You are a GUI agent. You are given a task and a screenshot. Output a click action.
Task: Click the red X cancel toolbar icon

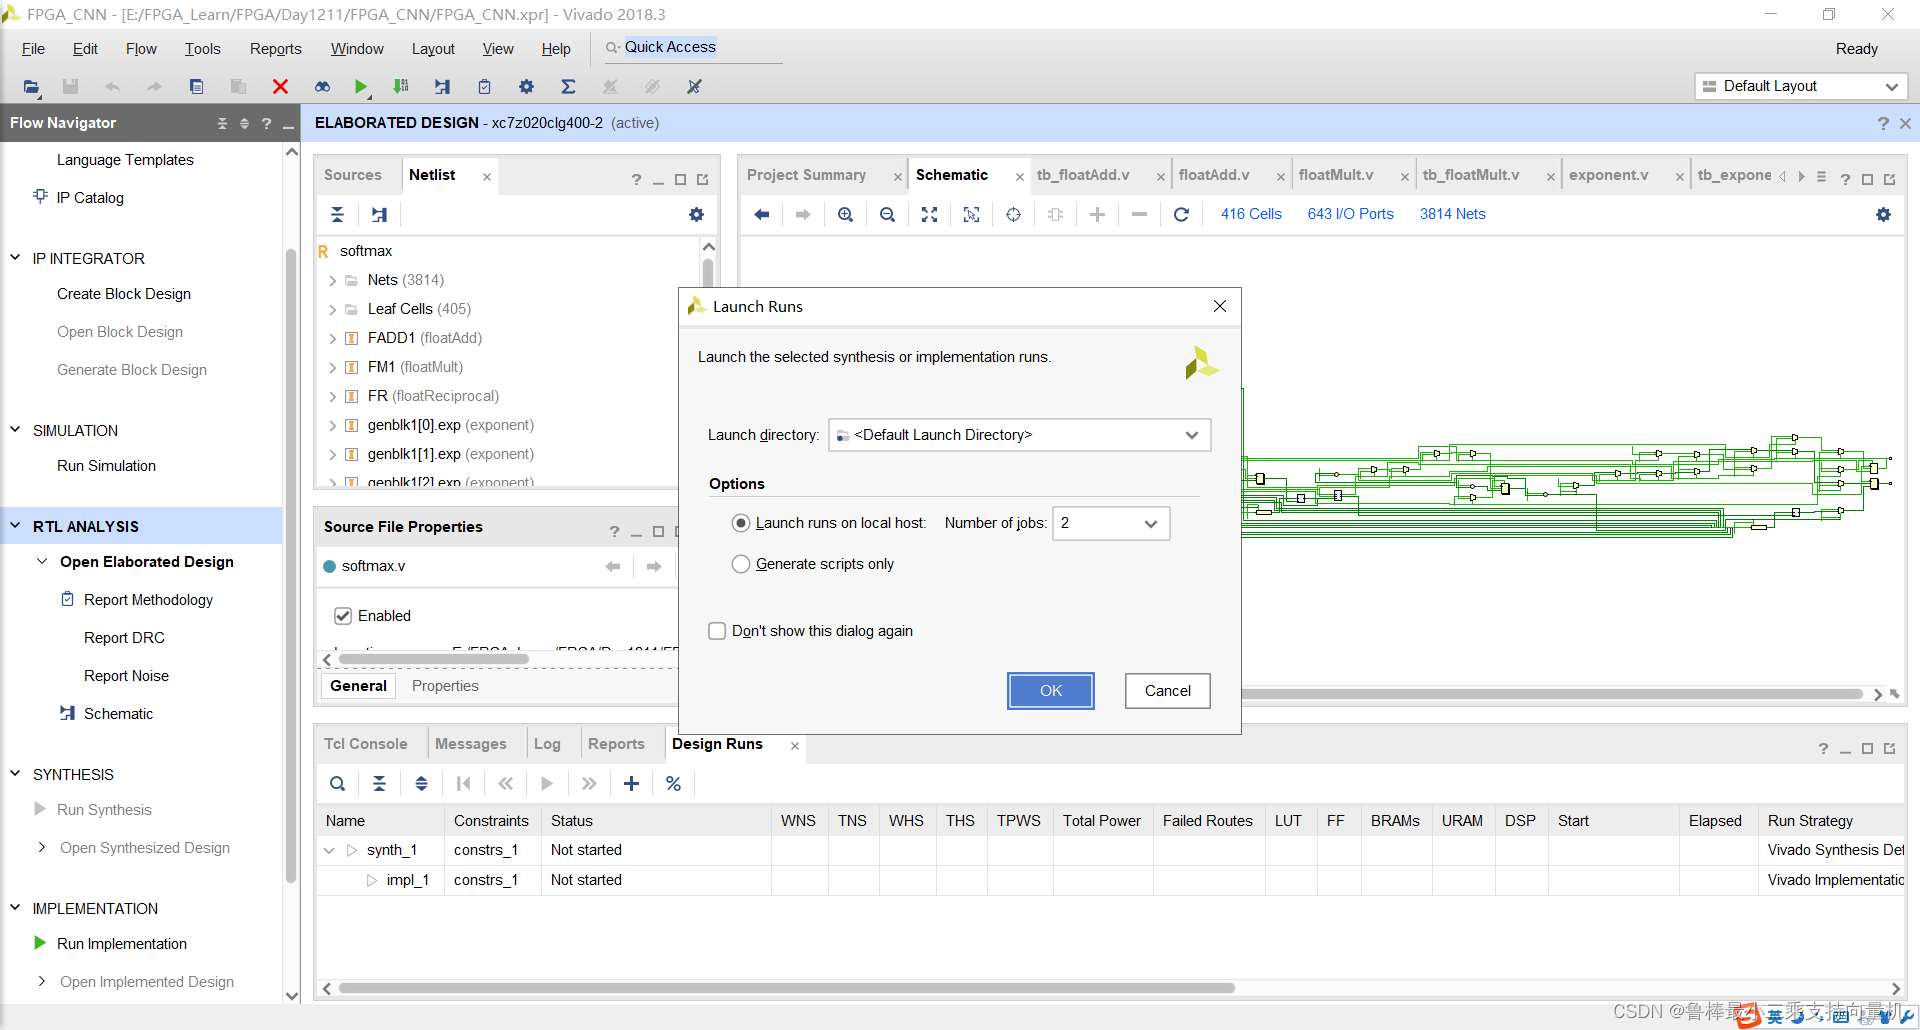pos(280,87)
